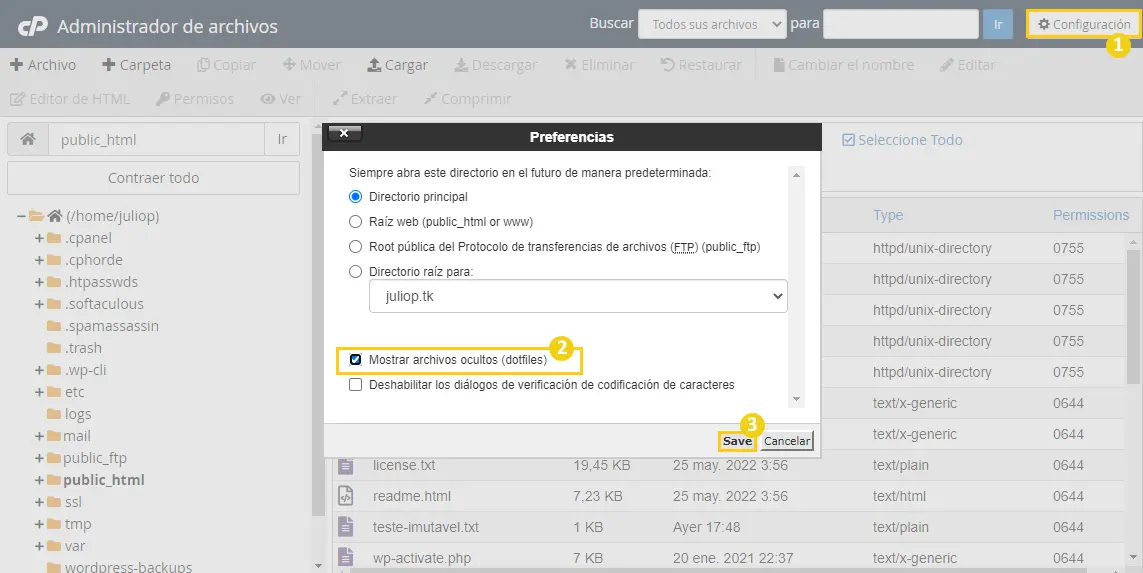This screenshot has height=573, width=1143.
Task: Click the Contraer todo button
Action: (x=153, y=178)
